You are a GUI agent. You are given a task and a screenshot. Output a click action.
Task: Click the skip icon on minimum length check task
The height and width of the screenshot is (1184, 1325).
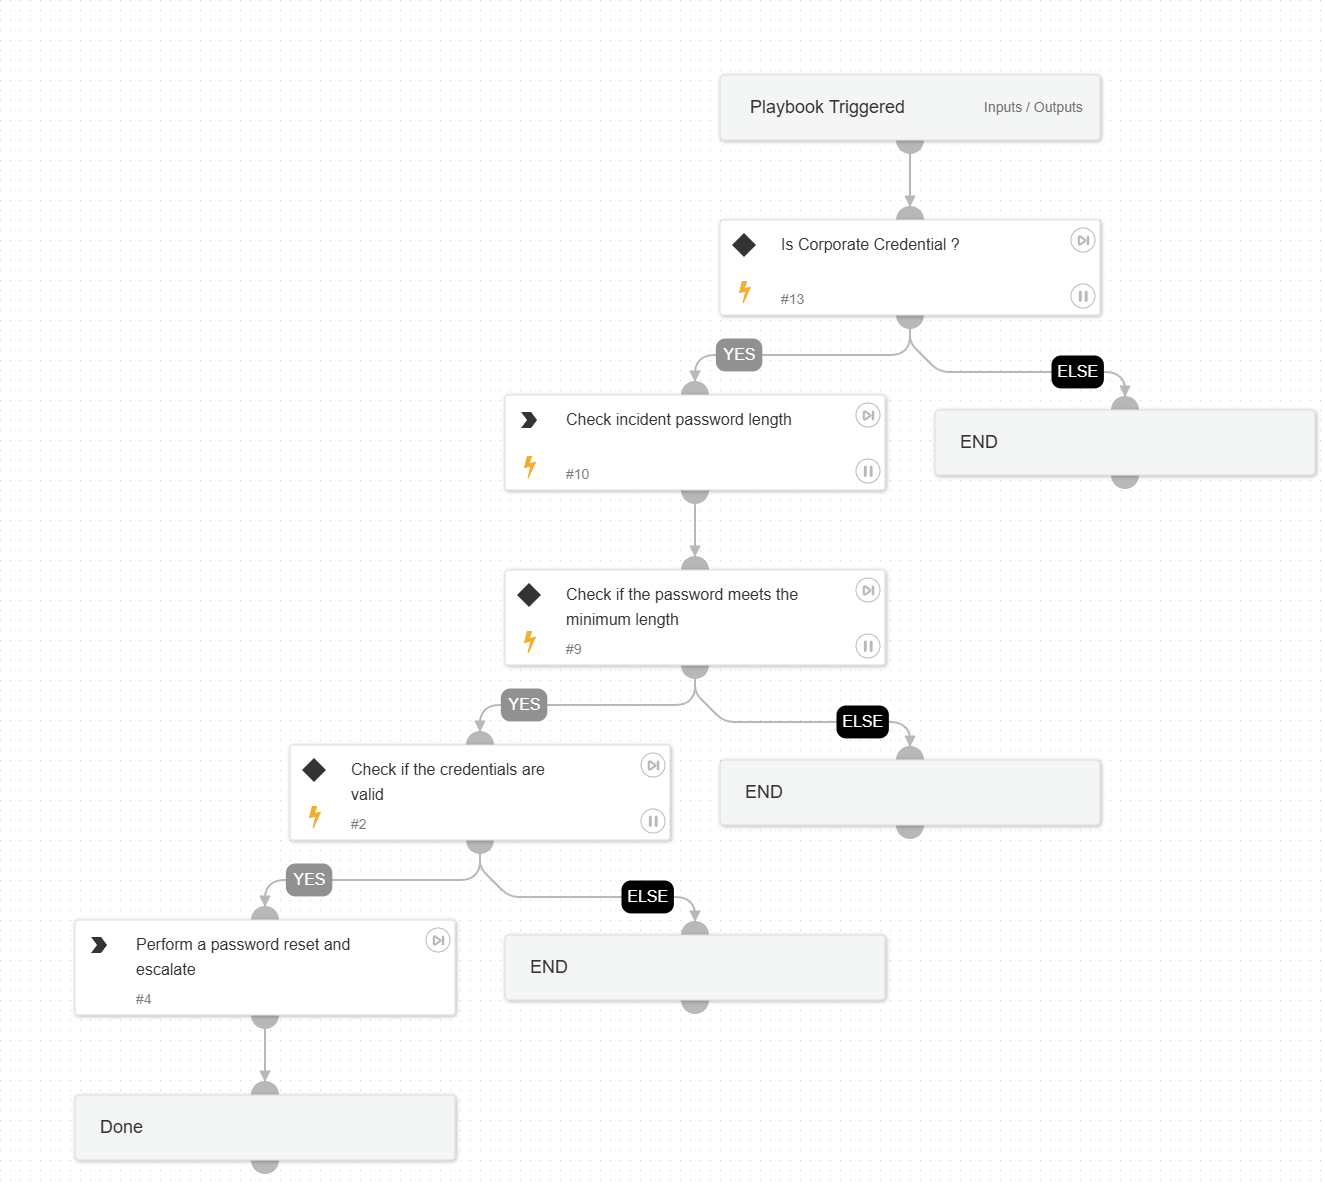coord(868,590)
